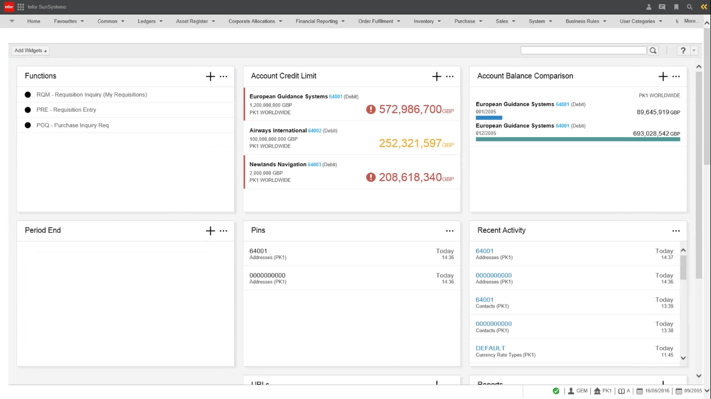Image resolution: width=711 pixels, height=399 pixels.
Task: Click the ledger A book status item
Action: click(624, 391)
